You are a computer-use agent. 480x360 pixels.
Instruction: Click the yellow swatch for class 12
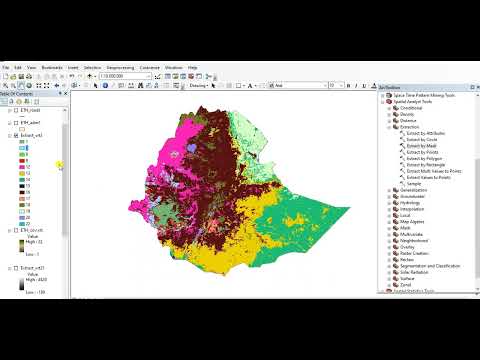click(22, 173)
